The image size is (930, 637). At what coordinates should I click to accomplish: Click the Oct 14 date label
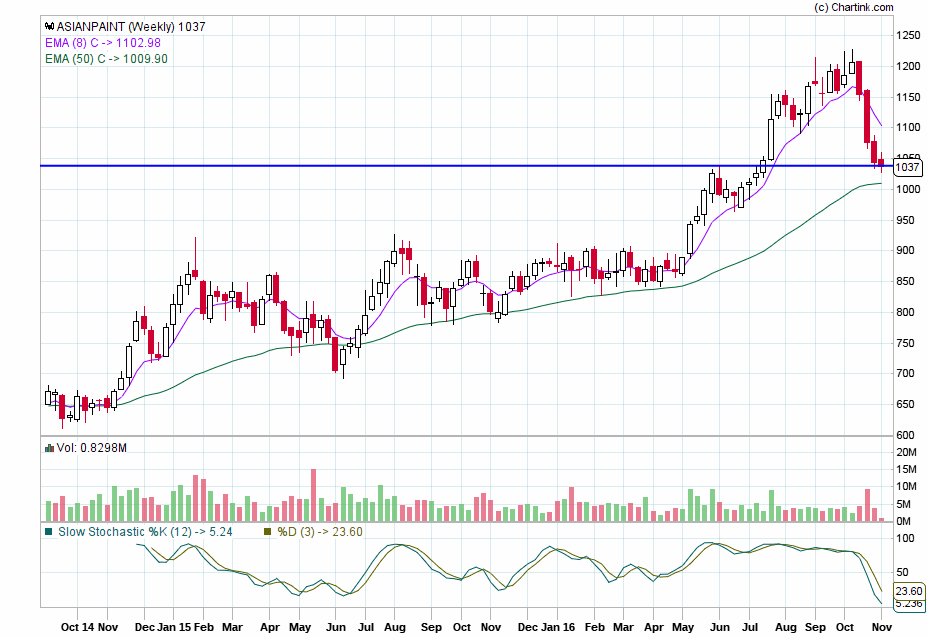[77, 628]
